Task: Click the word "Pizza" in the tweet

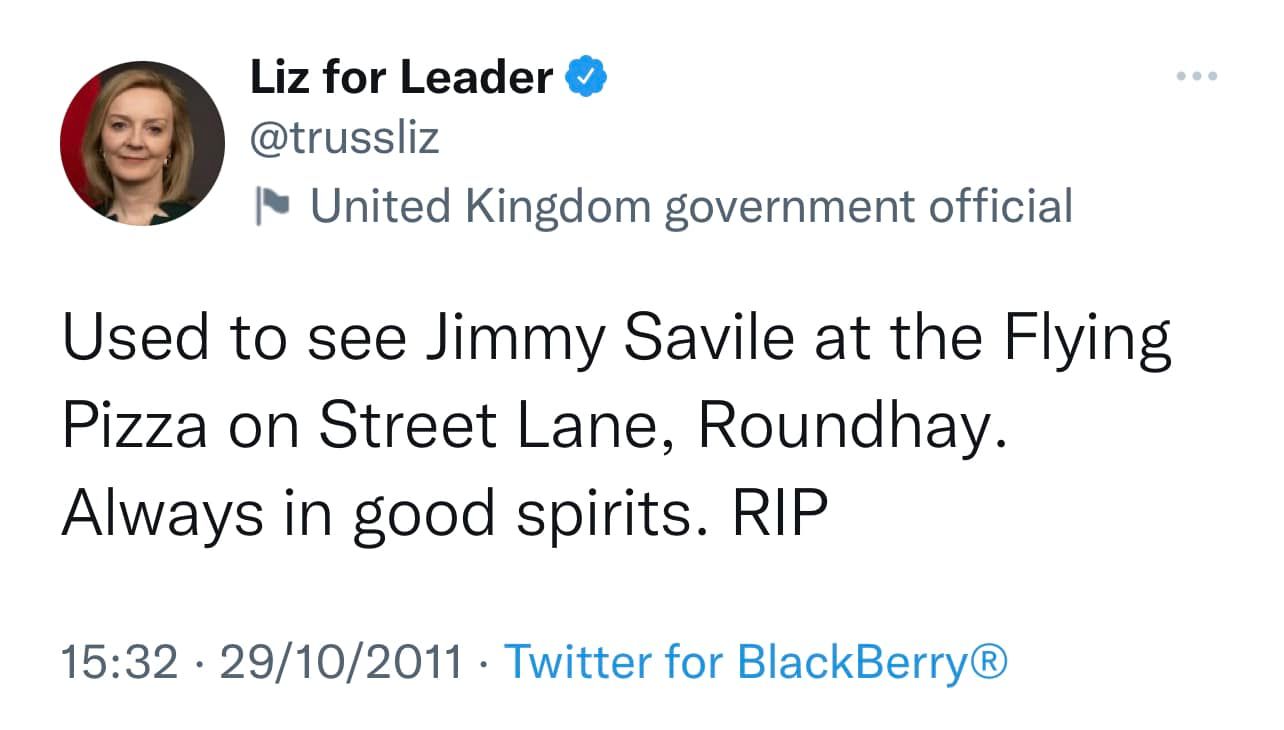Action: coord(134,427)
